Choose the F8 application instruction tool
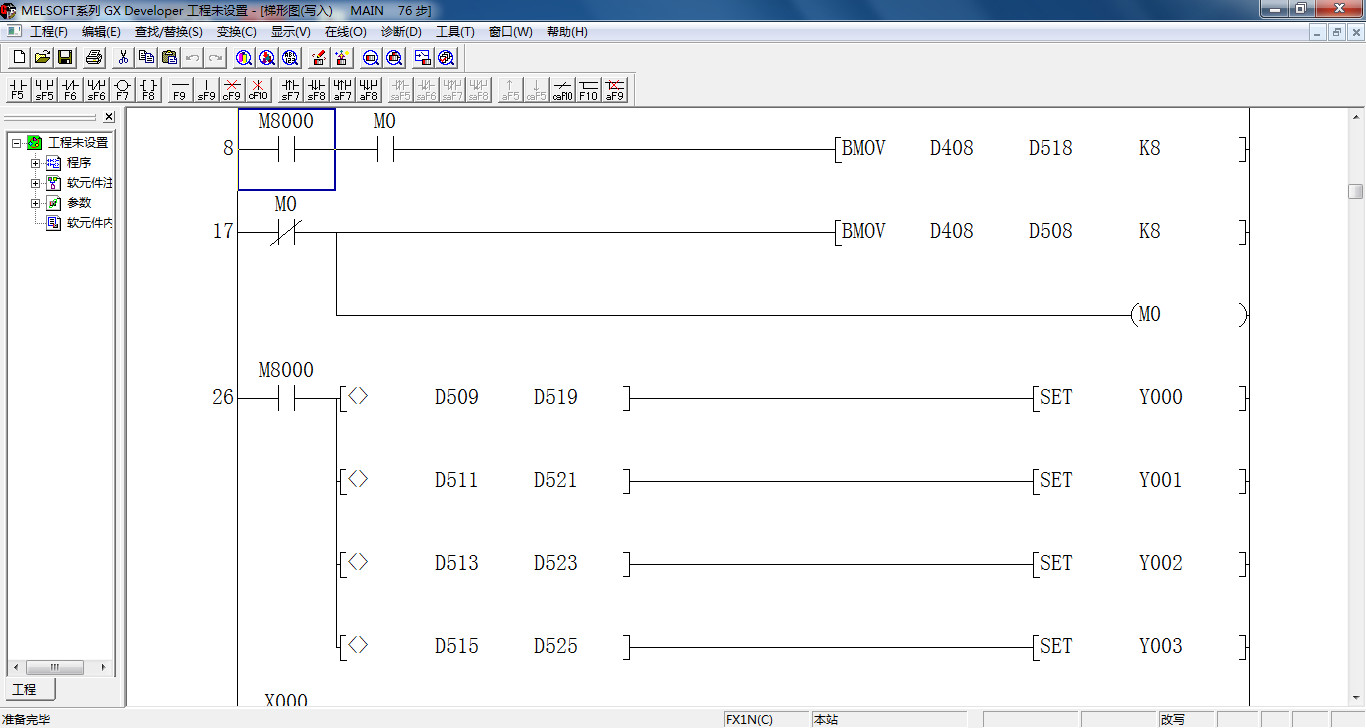 148,90
